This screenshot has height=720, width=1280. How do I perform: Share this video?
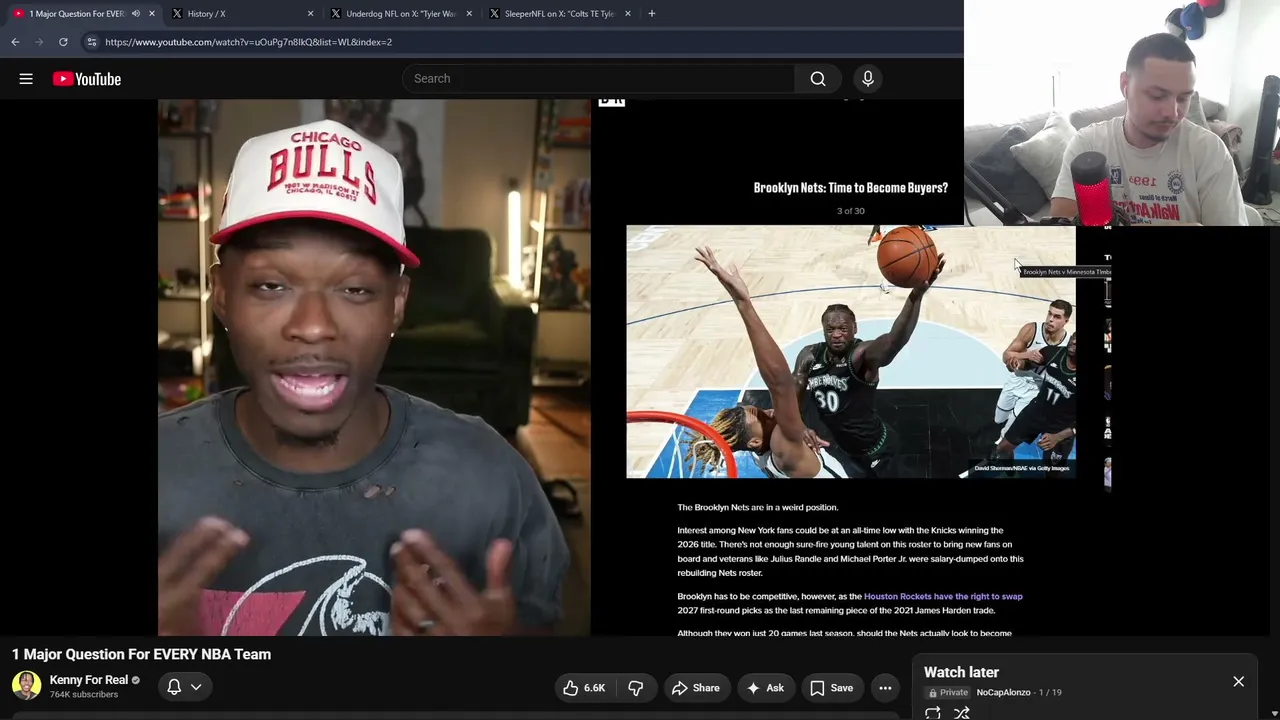click(696, 688)
